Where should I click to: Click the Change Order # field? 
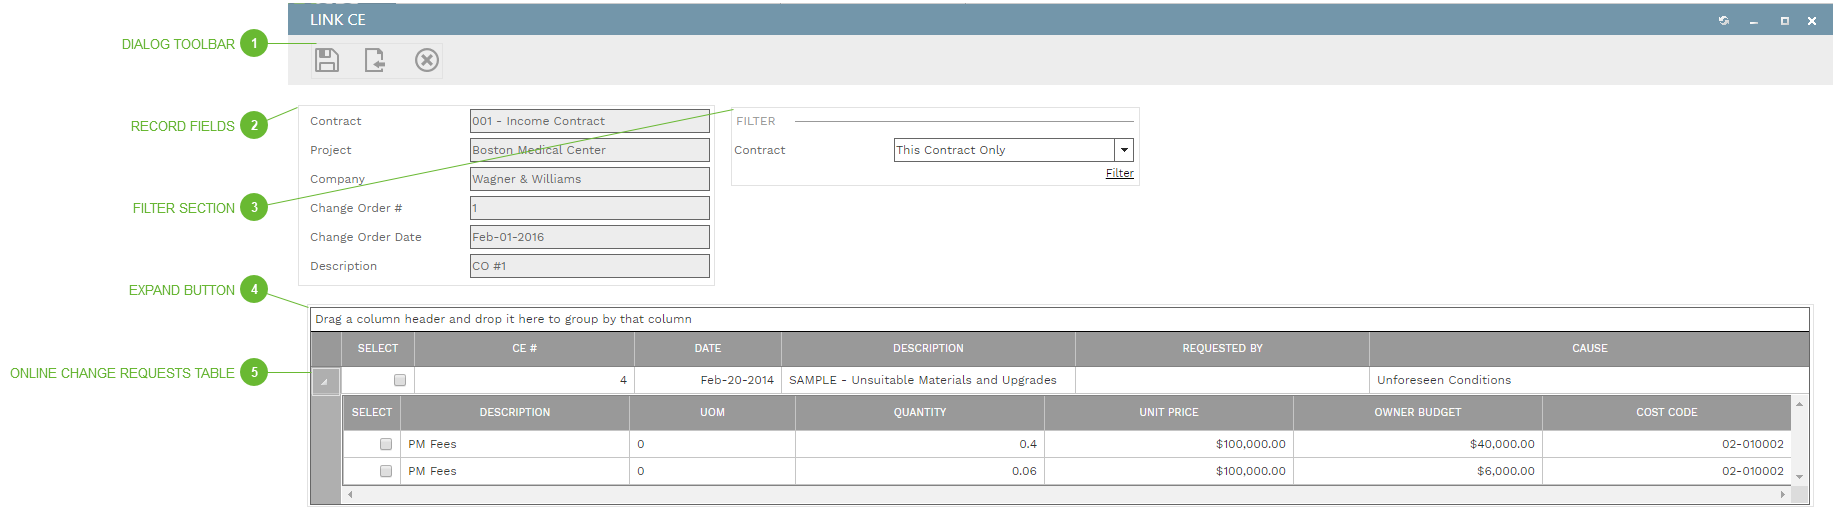590,208
